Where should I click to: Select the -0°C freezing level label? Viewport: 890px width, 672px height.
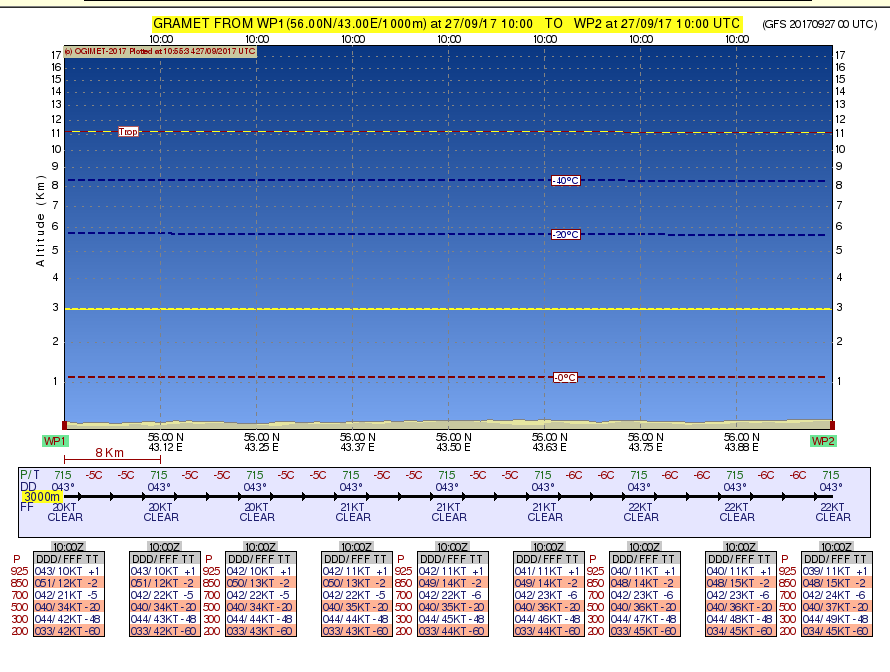(565, 377)
